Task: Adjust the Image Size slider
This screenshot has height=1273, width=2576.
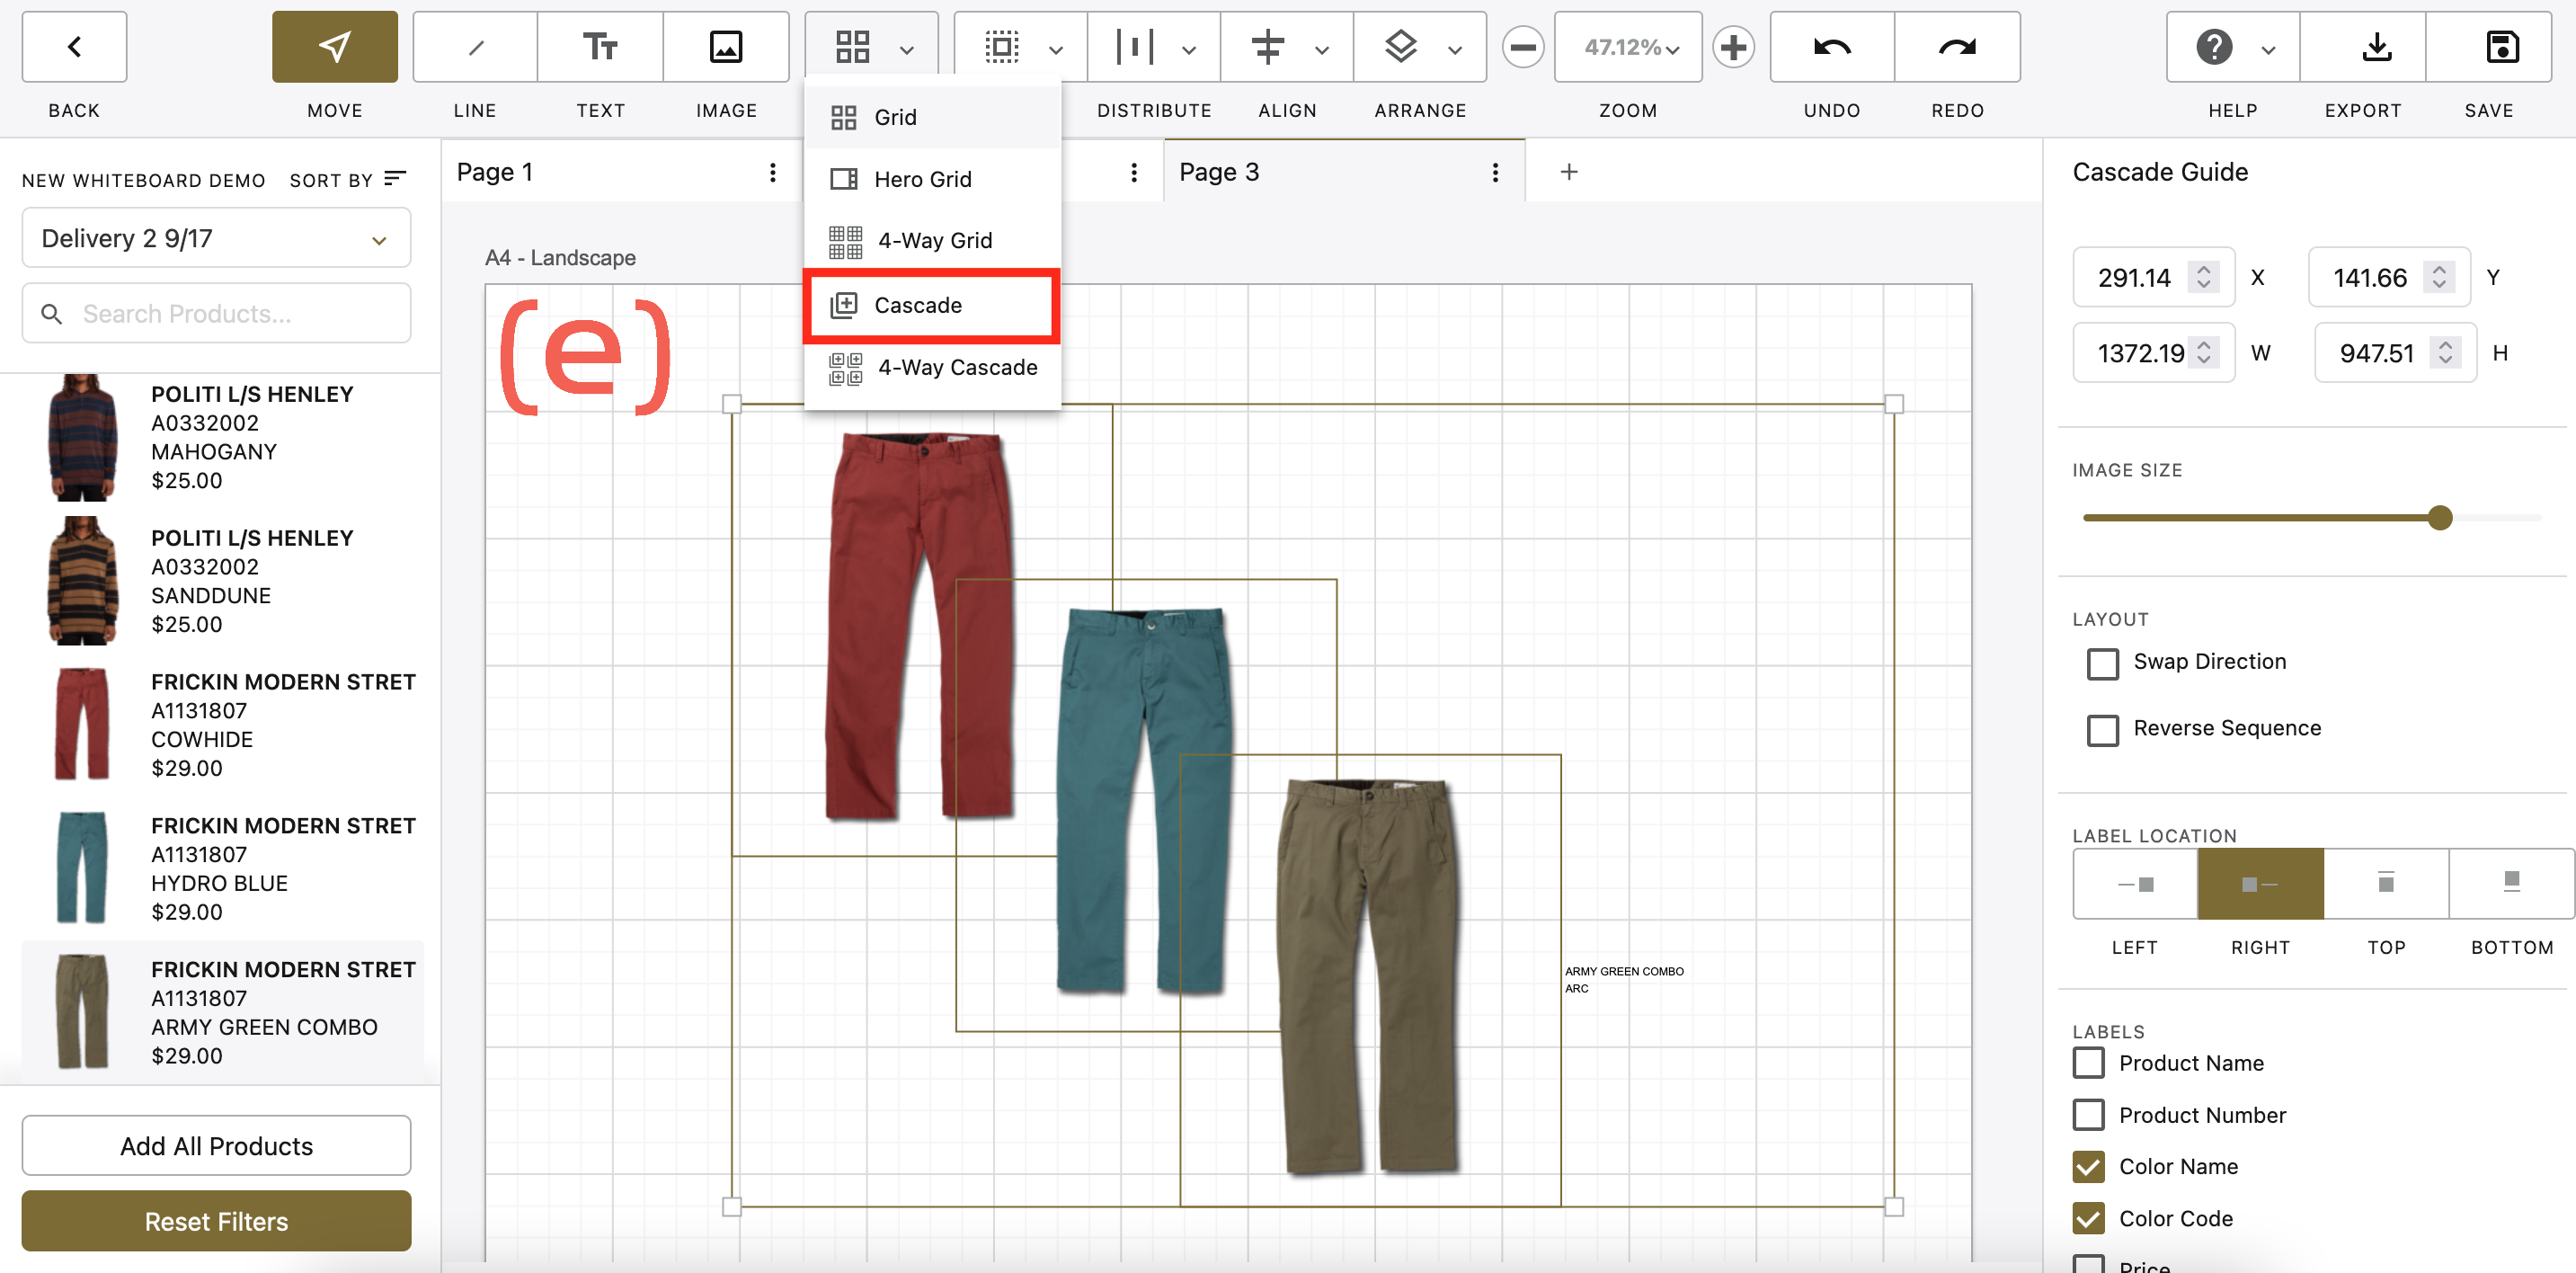Action: [x=2440, y=517]
